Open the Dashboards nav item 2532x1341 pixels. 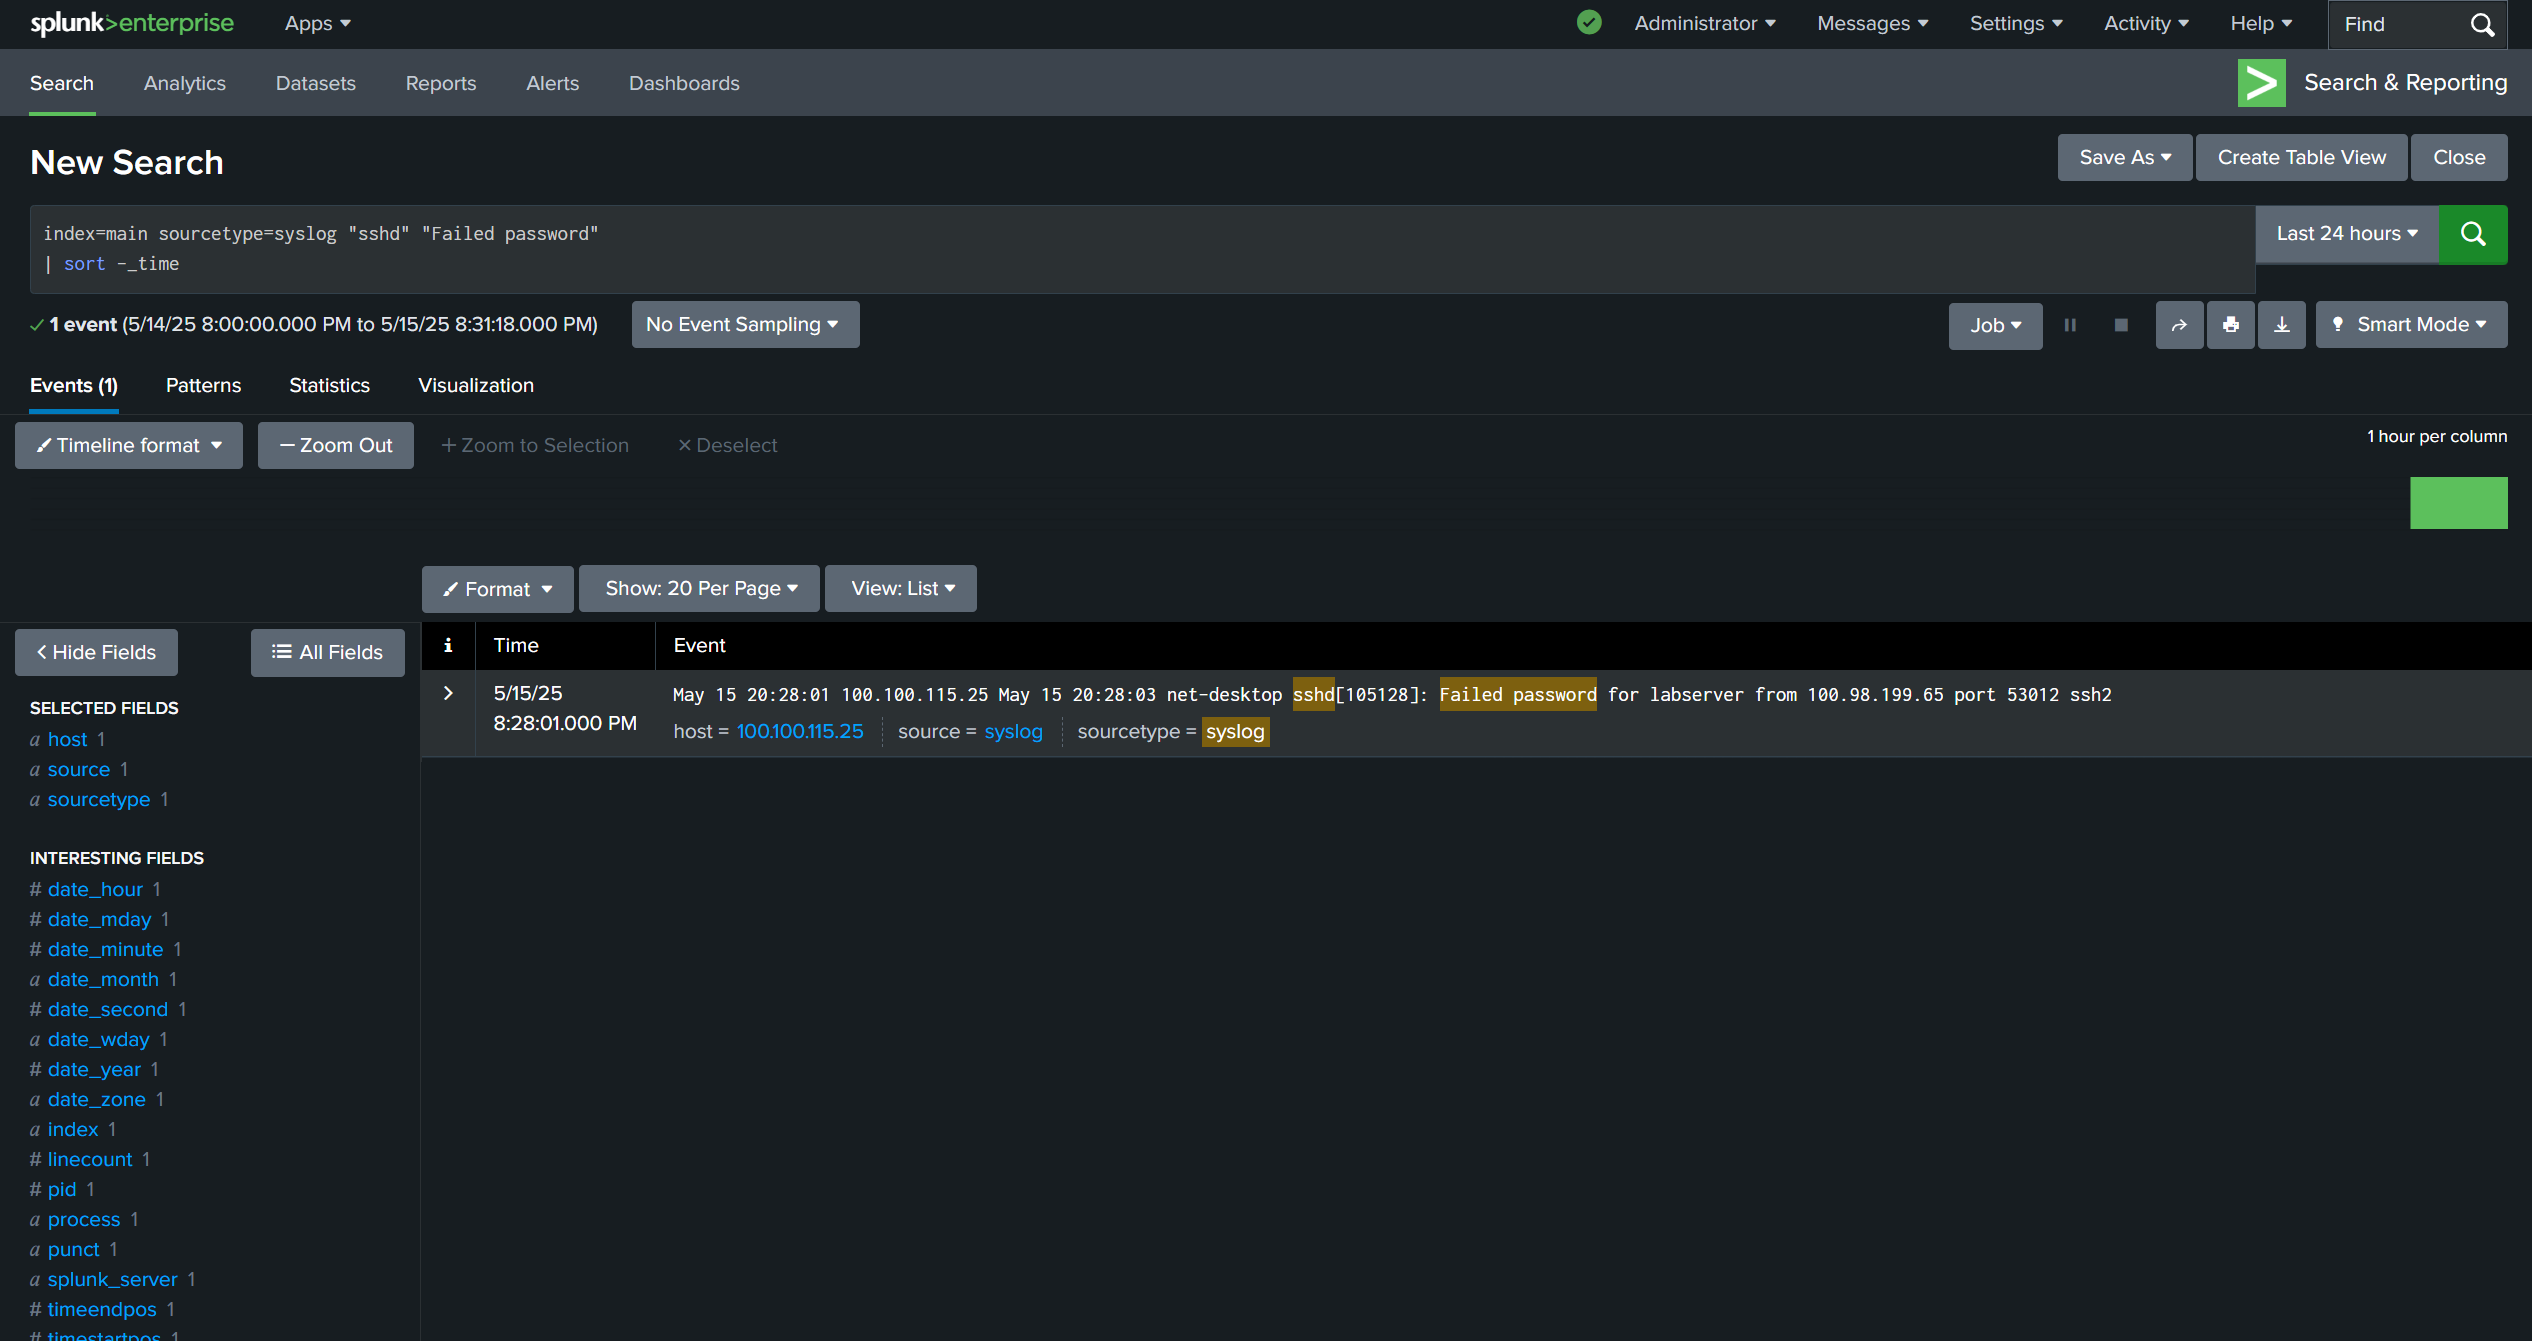click(x=684, y=84)
